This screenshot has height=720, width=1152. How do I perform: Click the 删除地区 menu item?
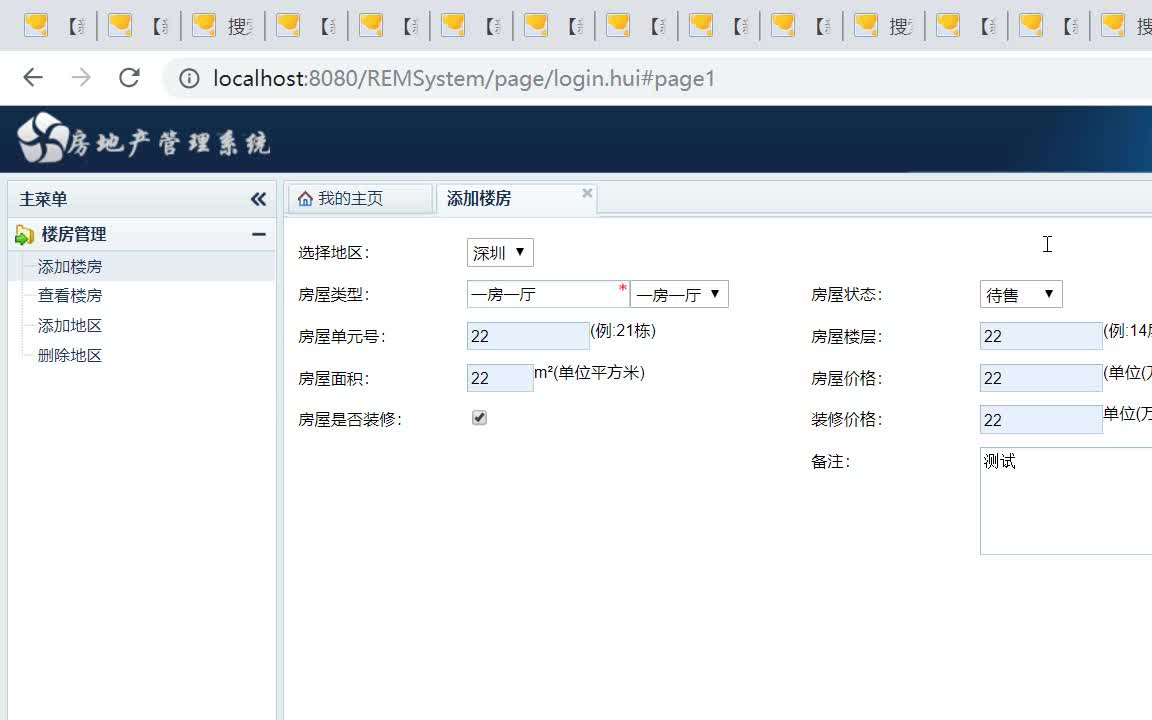pos(69,355)
